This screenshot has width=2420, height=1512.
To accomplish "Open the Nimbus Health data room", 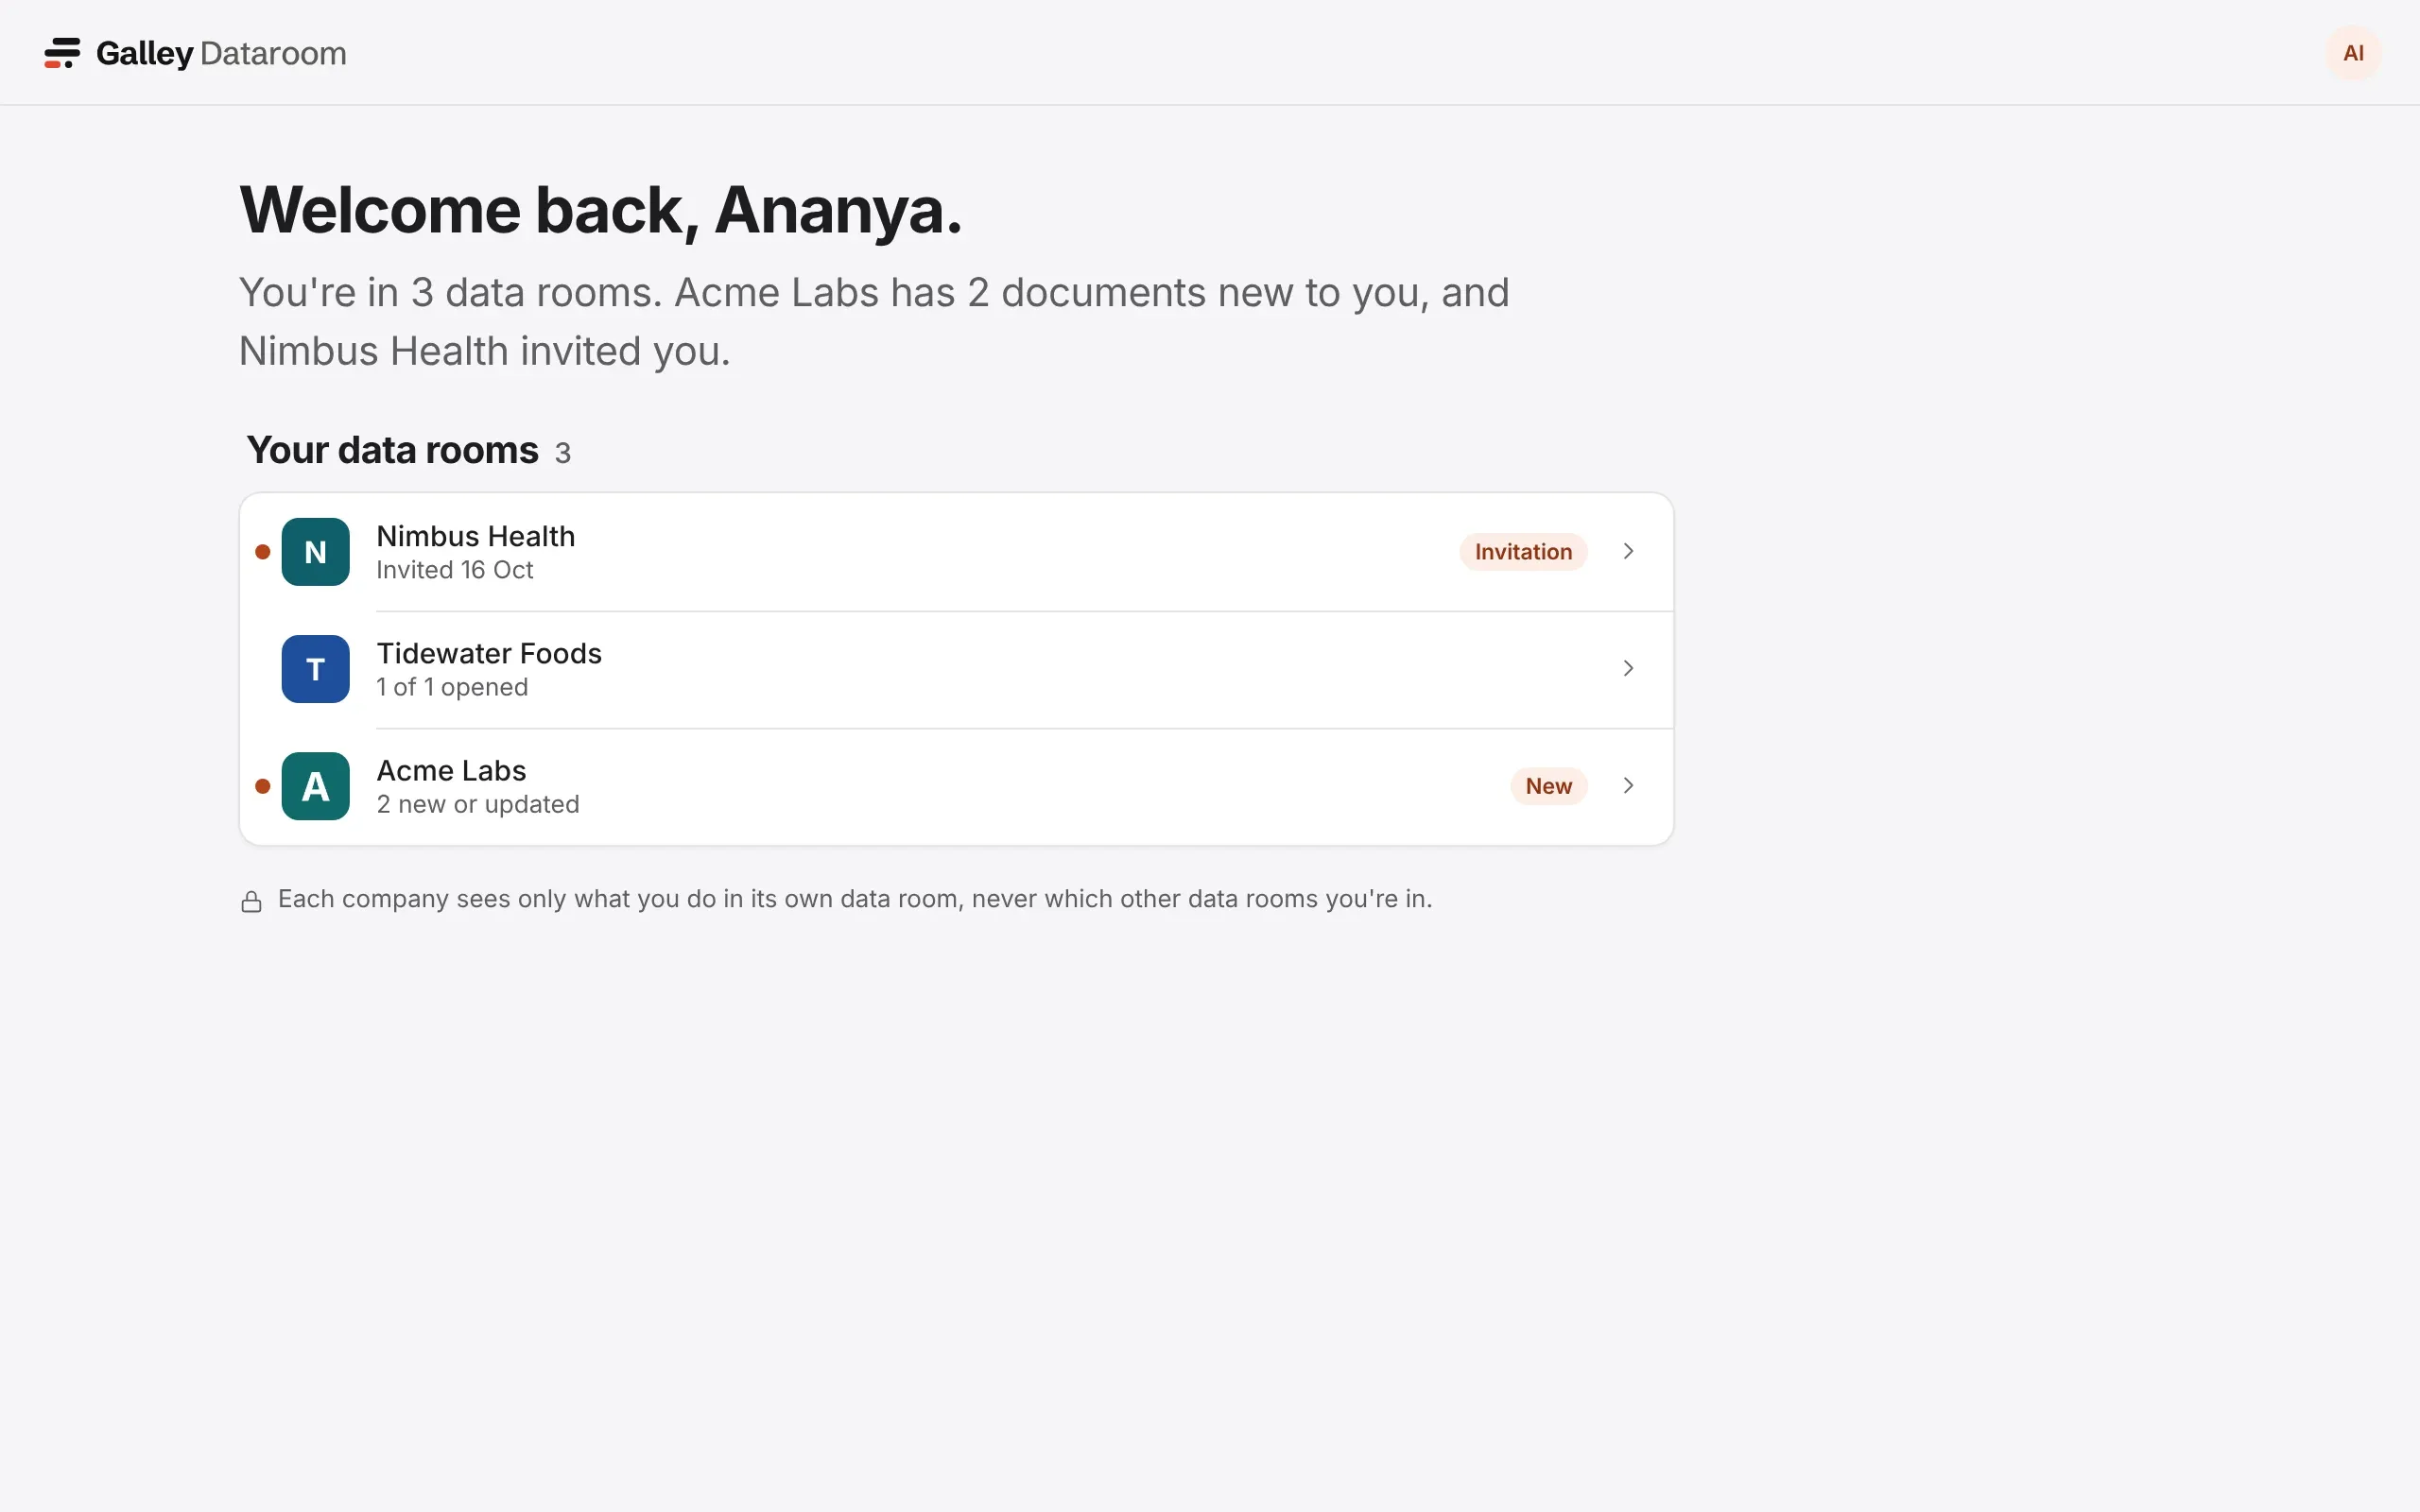I will (x=956, y=552).
